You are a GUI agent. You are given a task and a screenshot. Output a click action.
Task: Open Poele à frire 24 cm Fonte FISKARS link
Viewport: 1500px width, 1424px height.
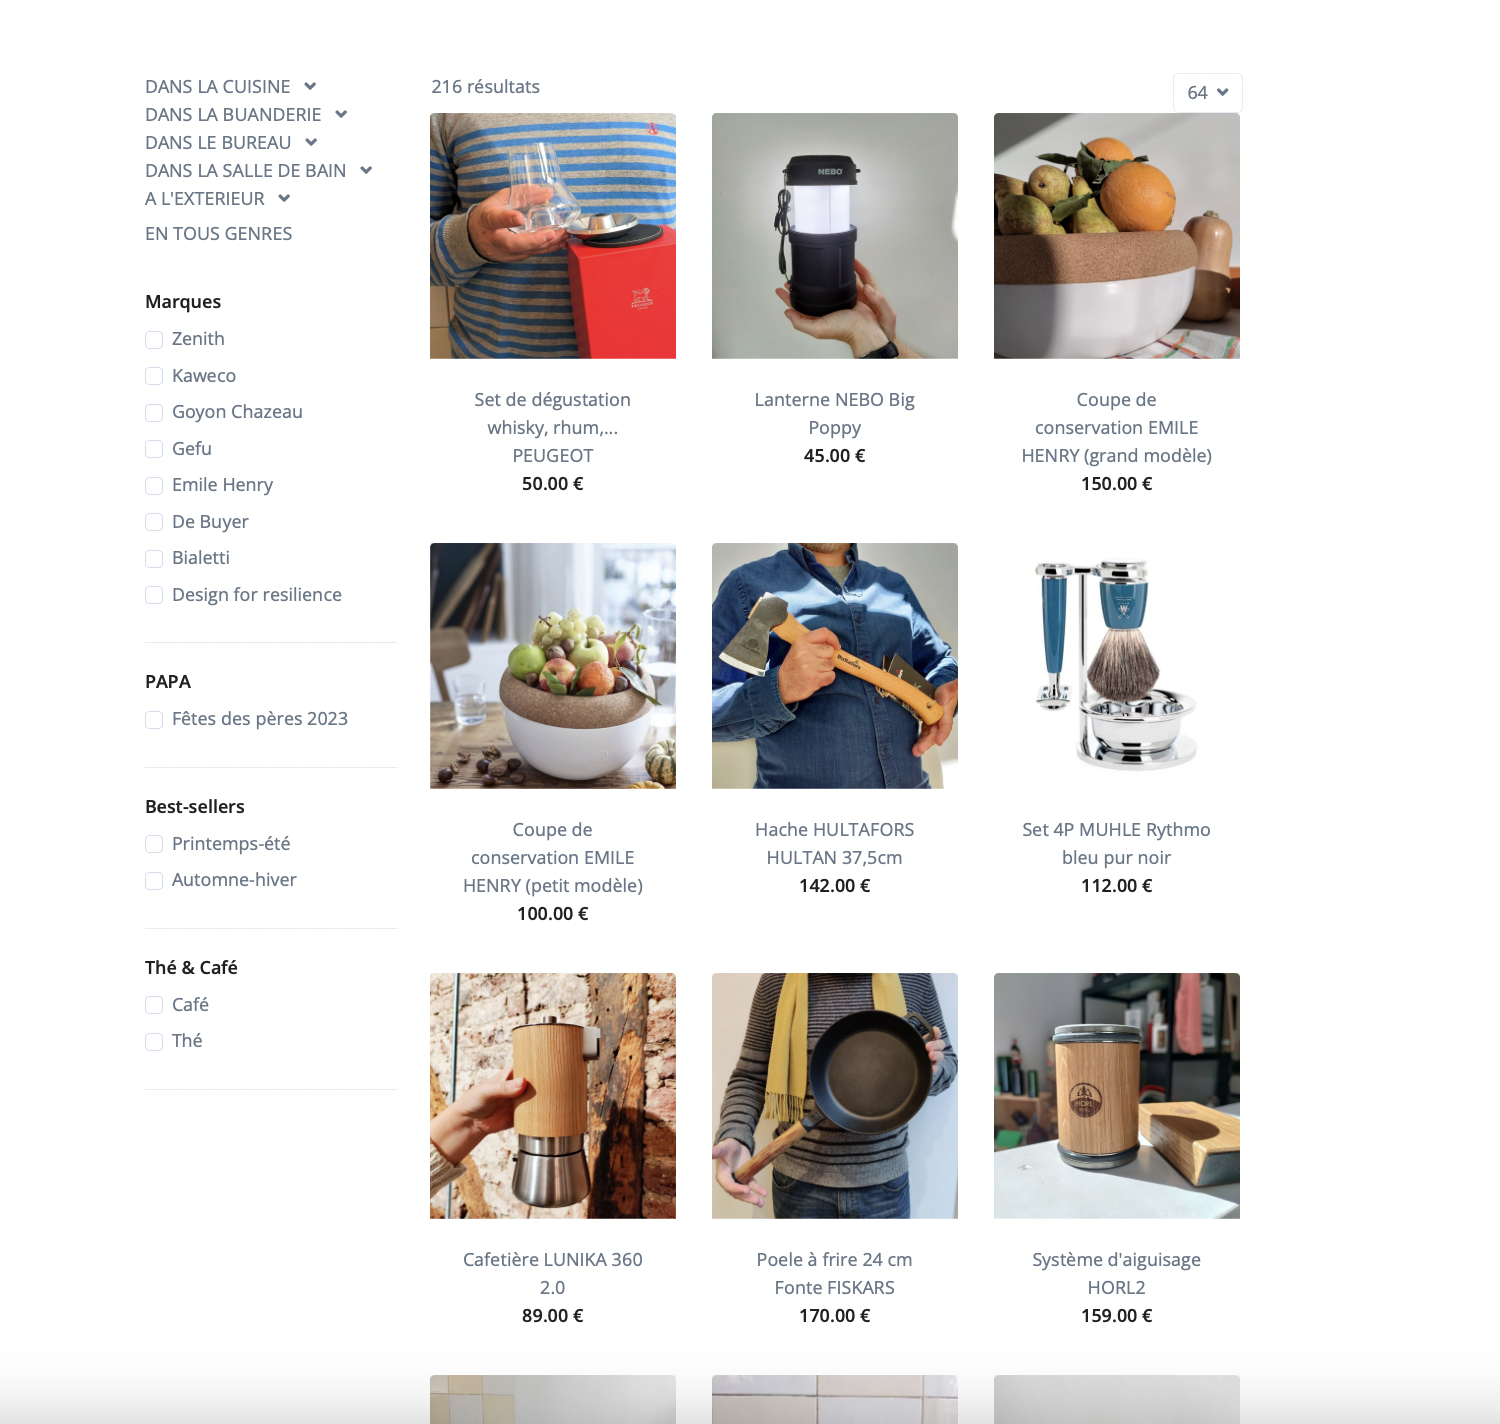tap(835, 1273)
